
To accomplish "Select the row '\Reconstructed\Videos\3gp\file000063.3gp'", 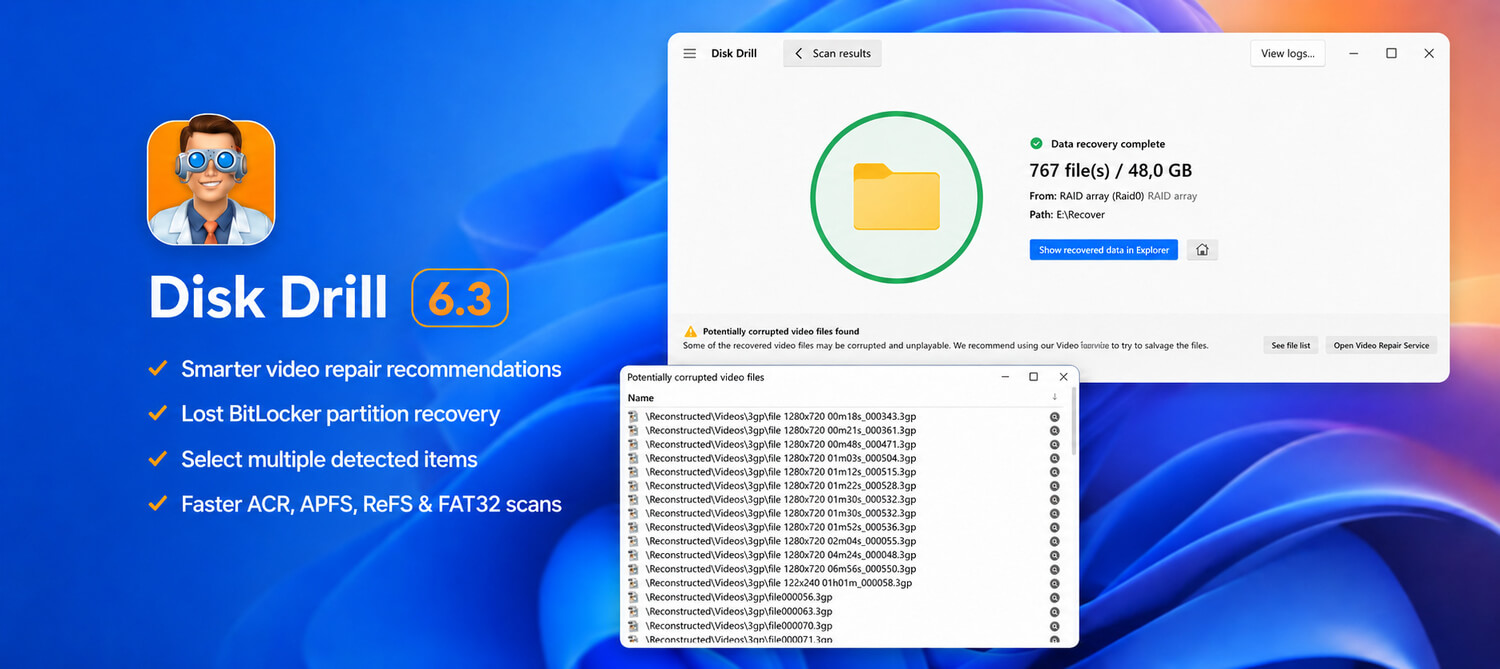I will (845, 611).
